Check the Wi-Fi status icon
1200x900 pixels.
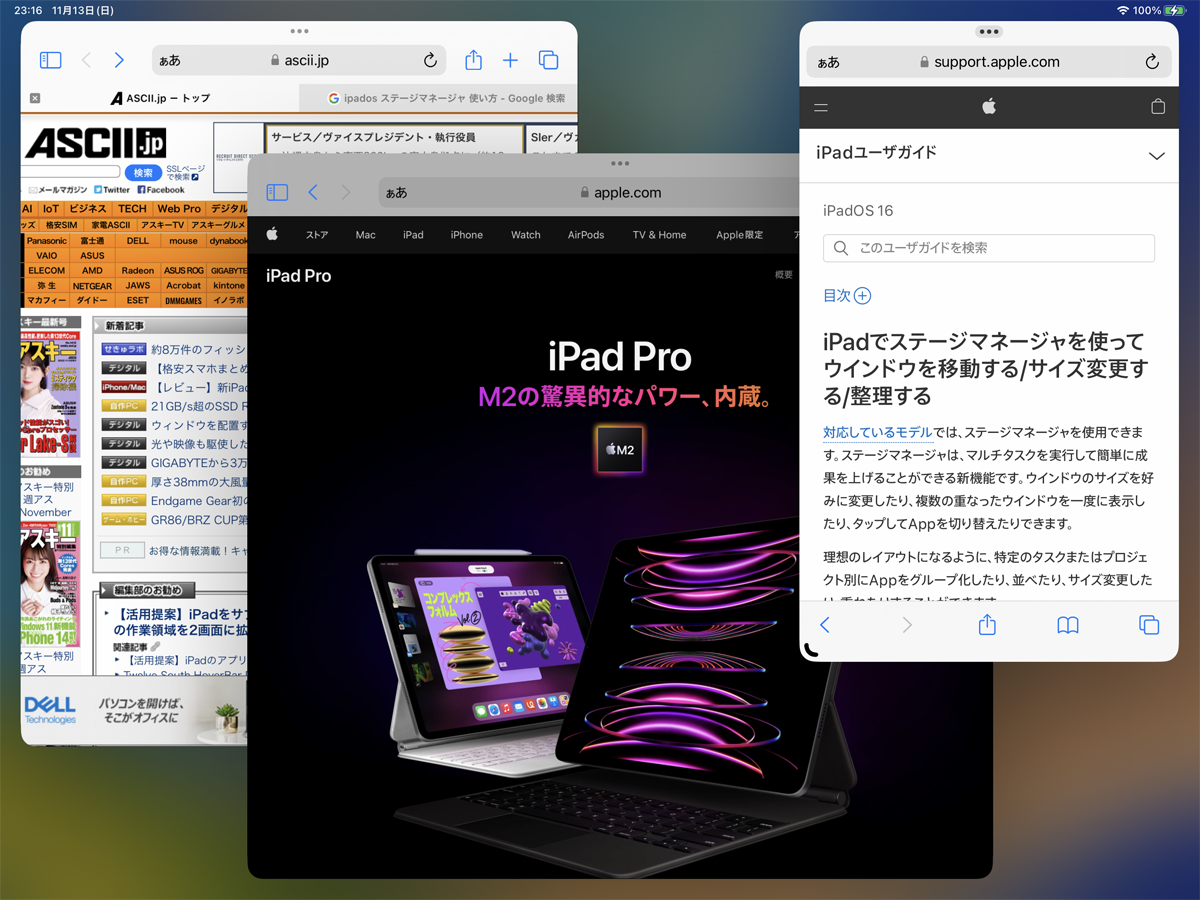point(1123,10)
